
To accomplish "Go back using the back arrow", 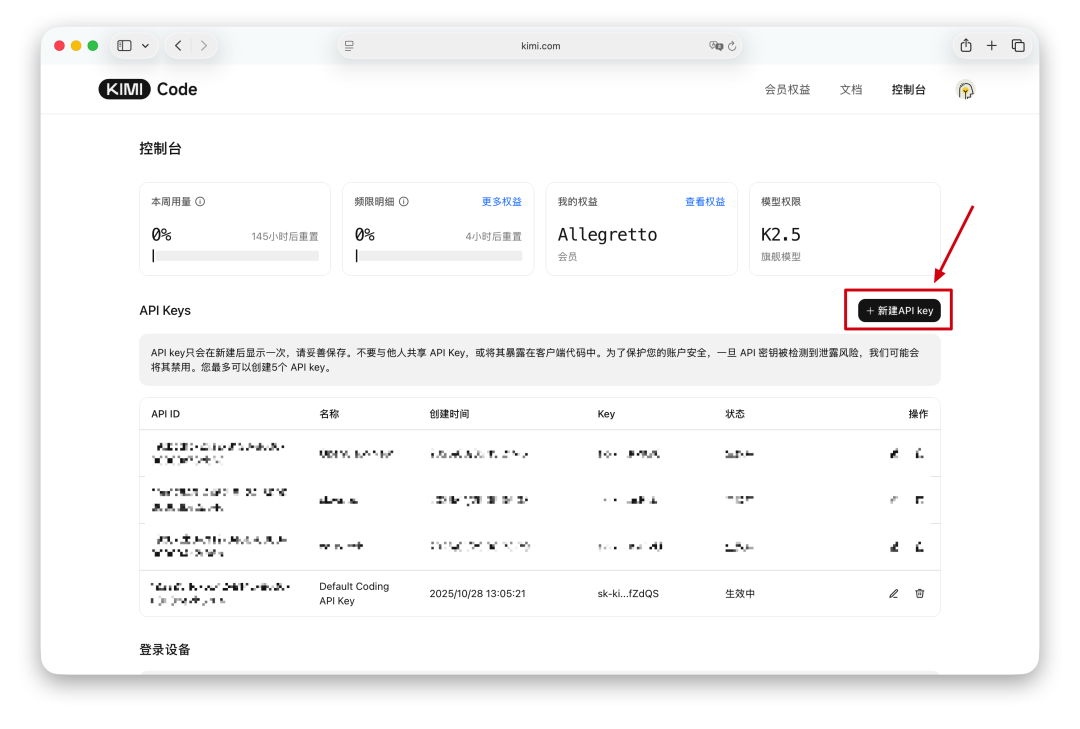I will point(177,45).
